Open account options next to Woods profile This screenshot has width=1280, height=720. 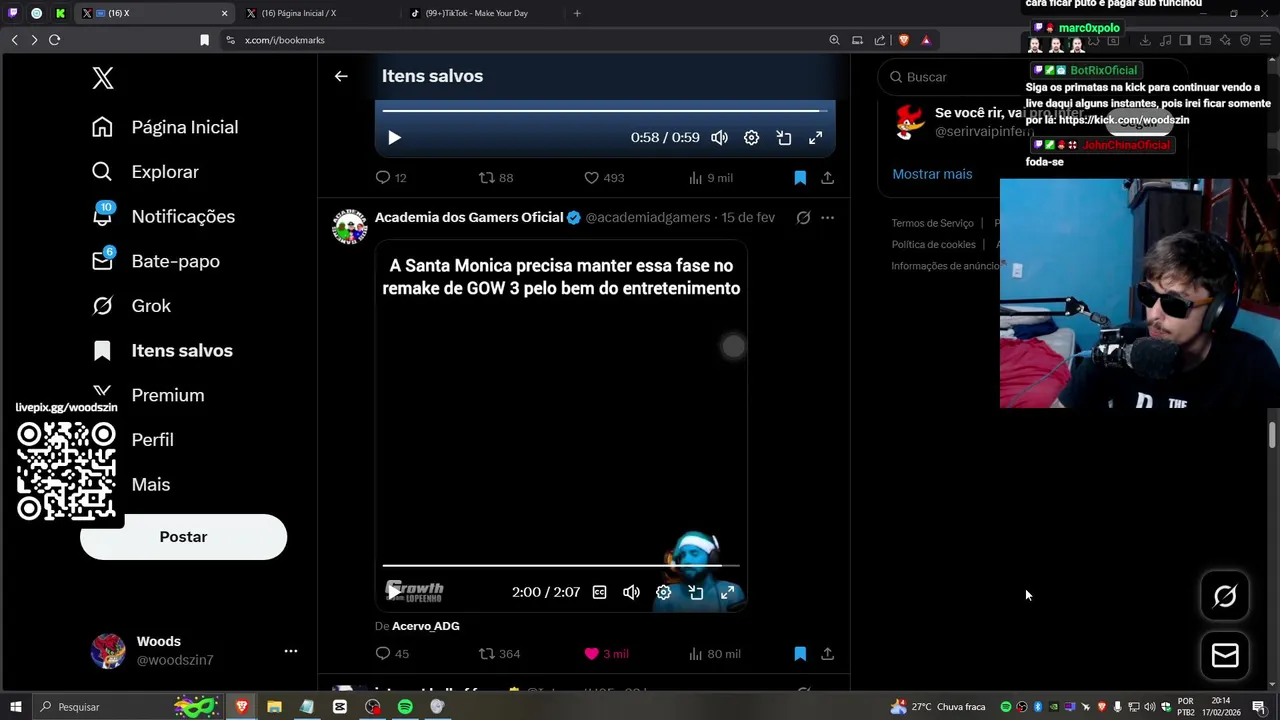pos(291,651)
